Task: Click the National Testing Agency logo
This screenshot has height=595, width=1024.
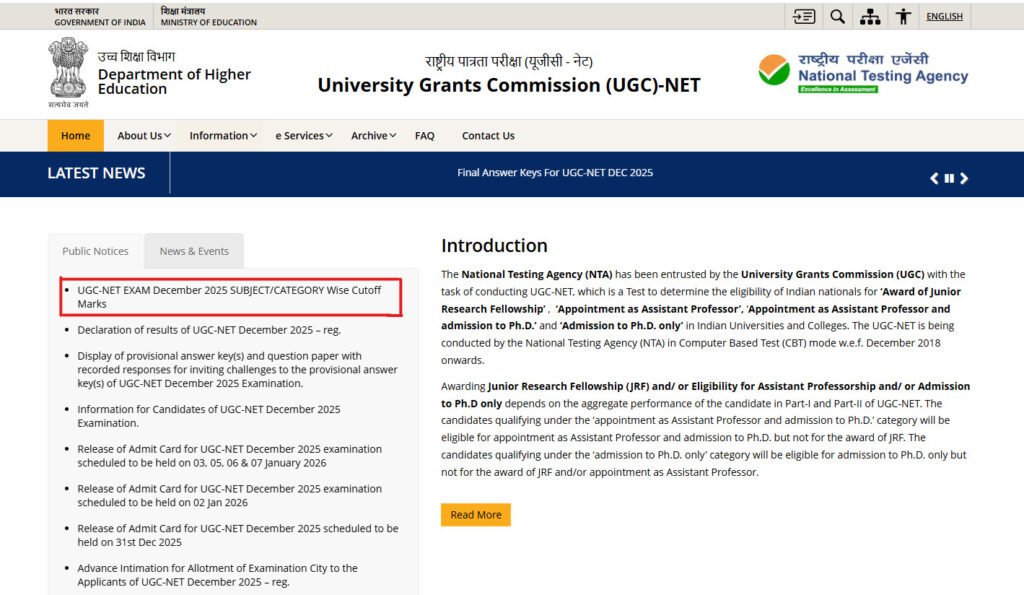Action: coord(863,73)
